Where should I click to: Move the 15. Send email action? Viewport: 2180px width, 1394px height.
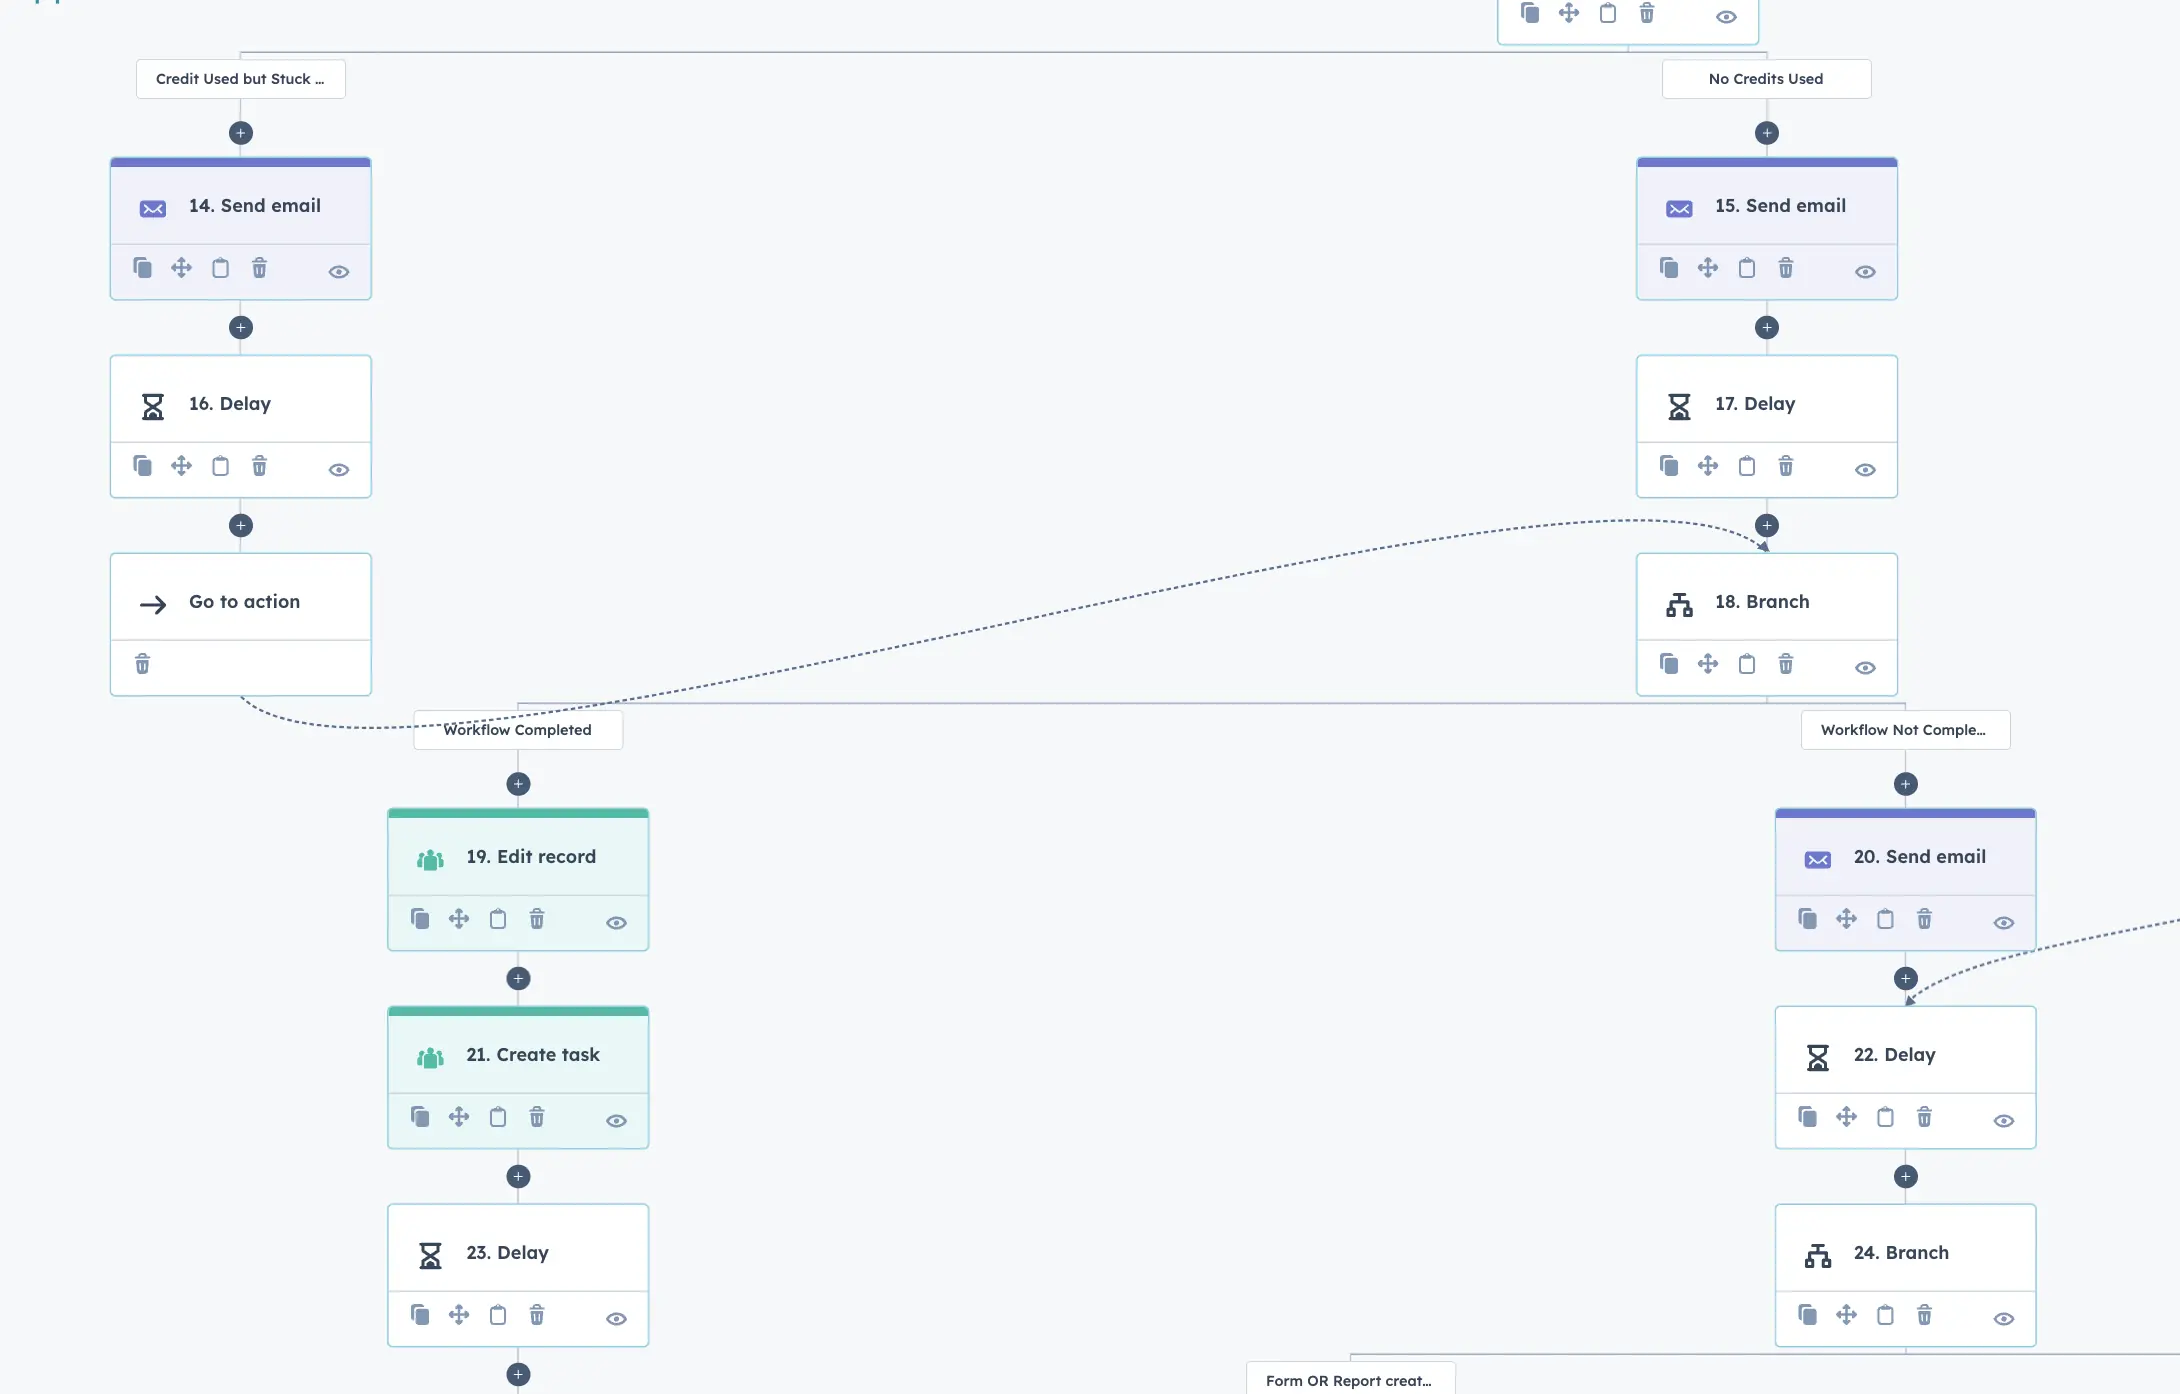click(x=1708, y=268)
